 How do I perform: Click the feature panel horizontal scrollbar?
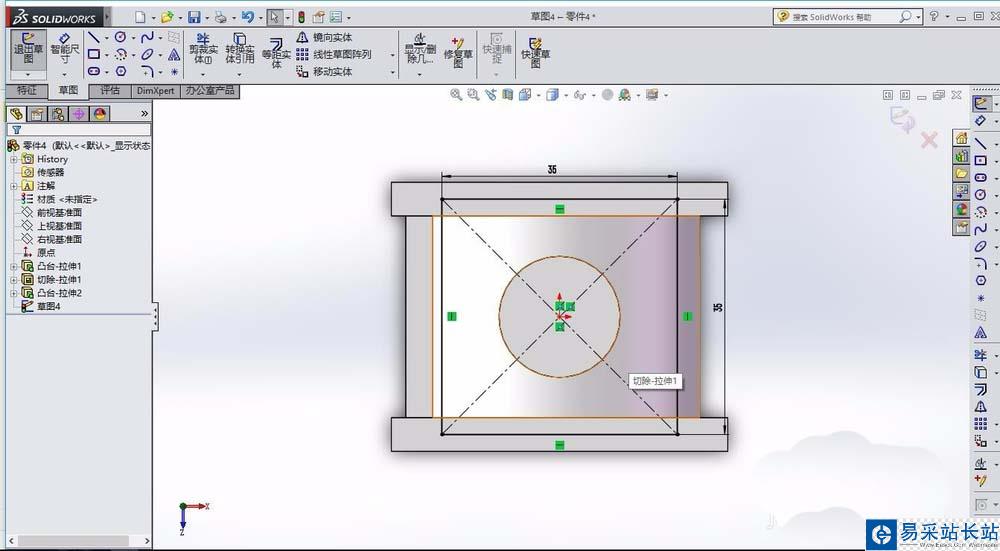[79, 541]
